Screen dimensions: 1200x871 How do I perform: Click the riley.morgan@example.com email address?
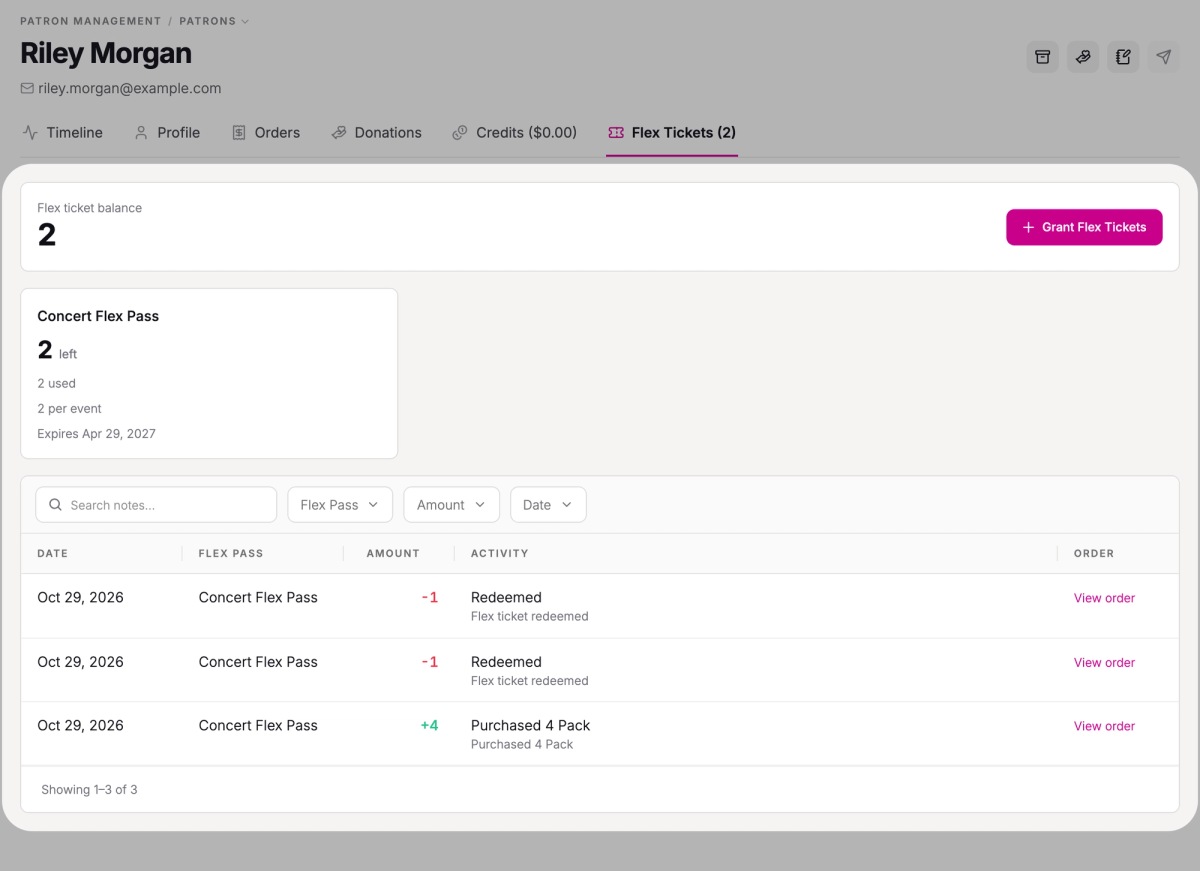click(130, 88)
